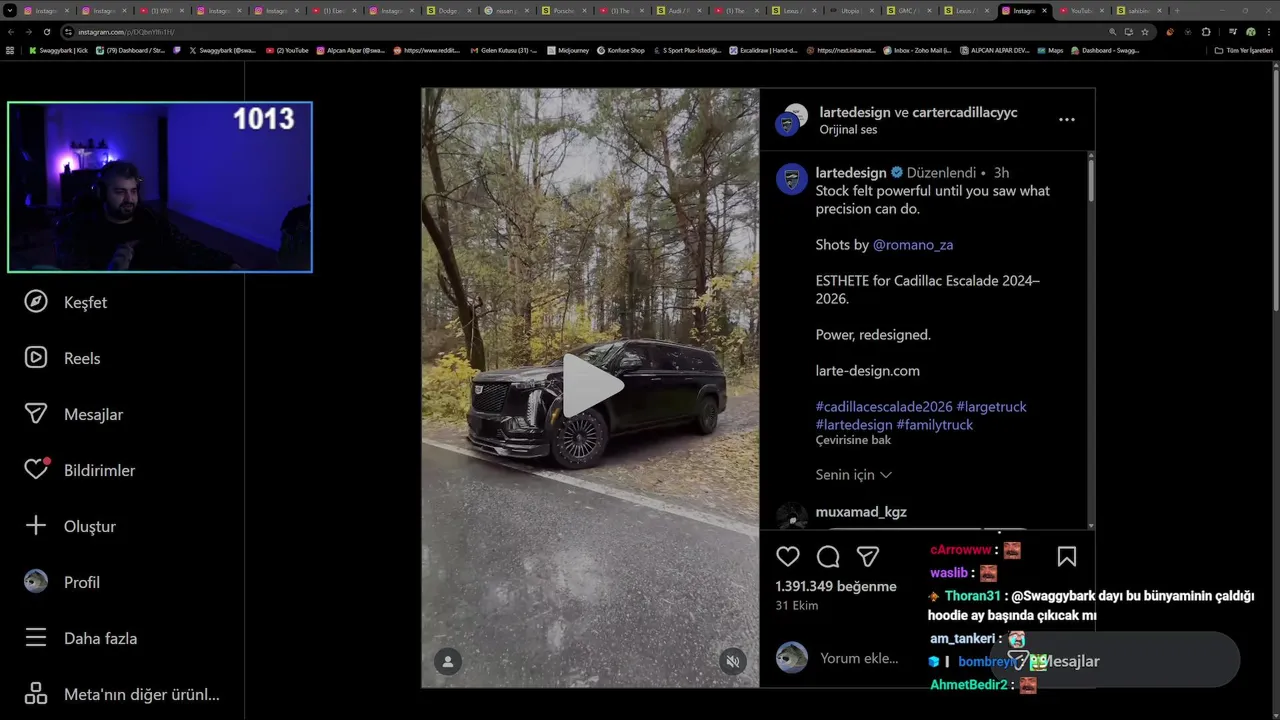Switch to the sahibinden tab
This screenshot has width=1280, height=720.
pyautogui.click(x=1138, y=10)
